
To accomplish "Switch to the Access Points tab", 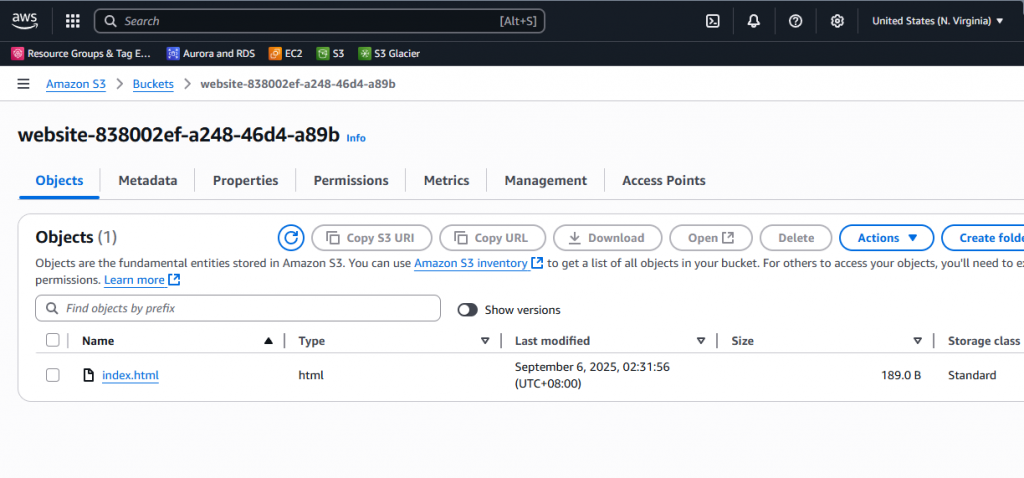I will coord(664,181).
